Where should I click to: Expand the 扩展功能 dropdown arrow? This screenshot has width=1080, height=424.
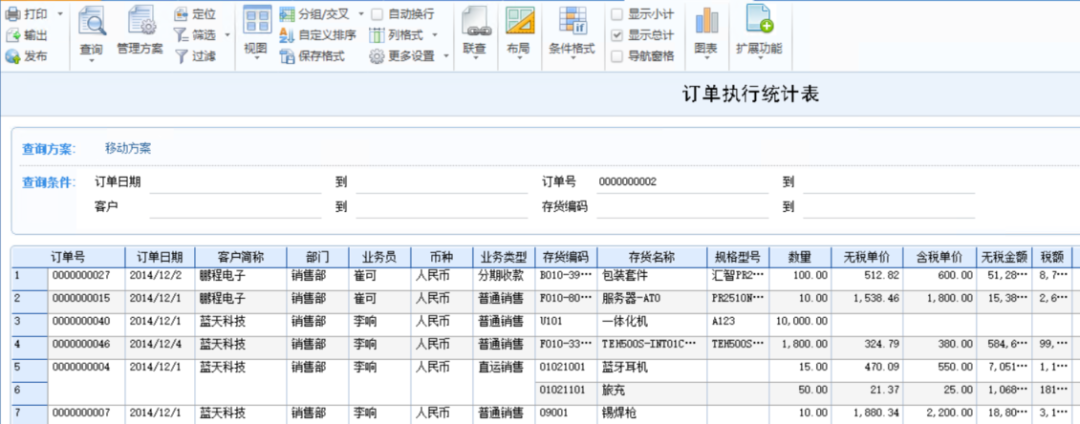point(758,61)
